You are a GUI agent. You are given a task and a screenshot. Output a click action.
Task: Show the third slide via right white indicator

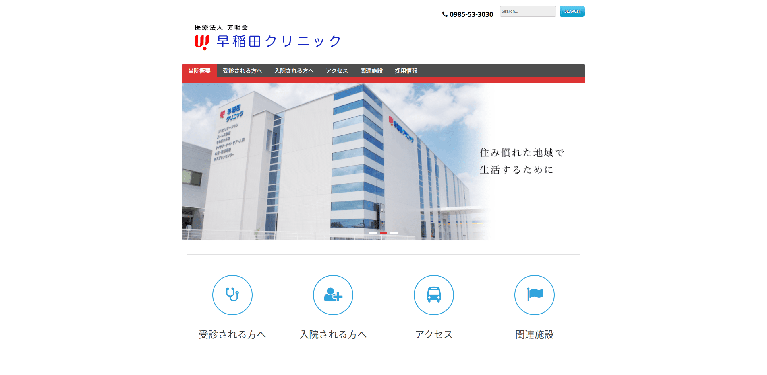[394, 233]
